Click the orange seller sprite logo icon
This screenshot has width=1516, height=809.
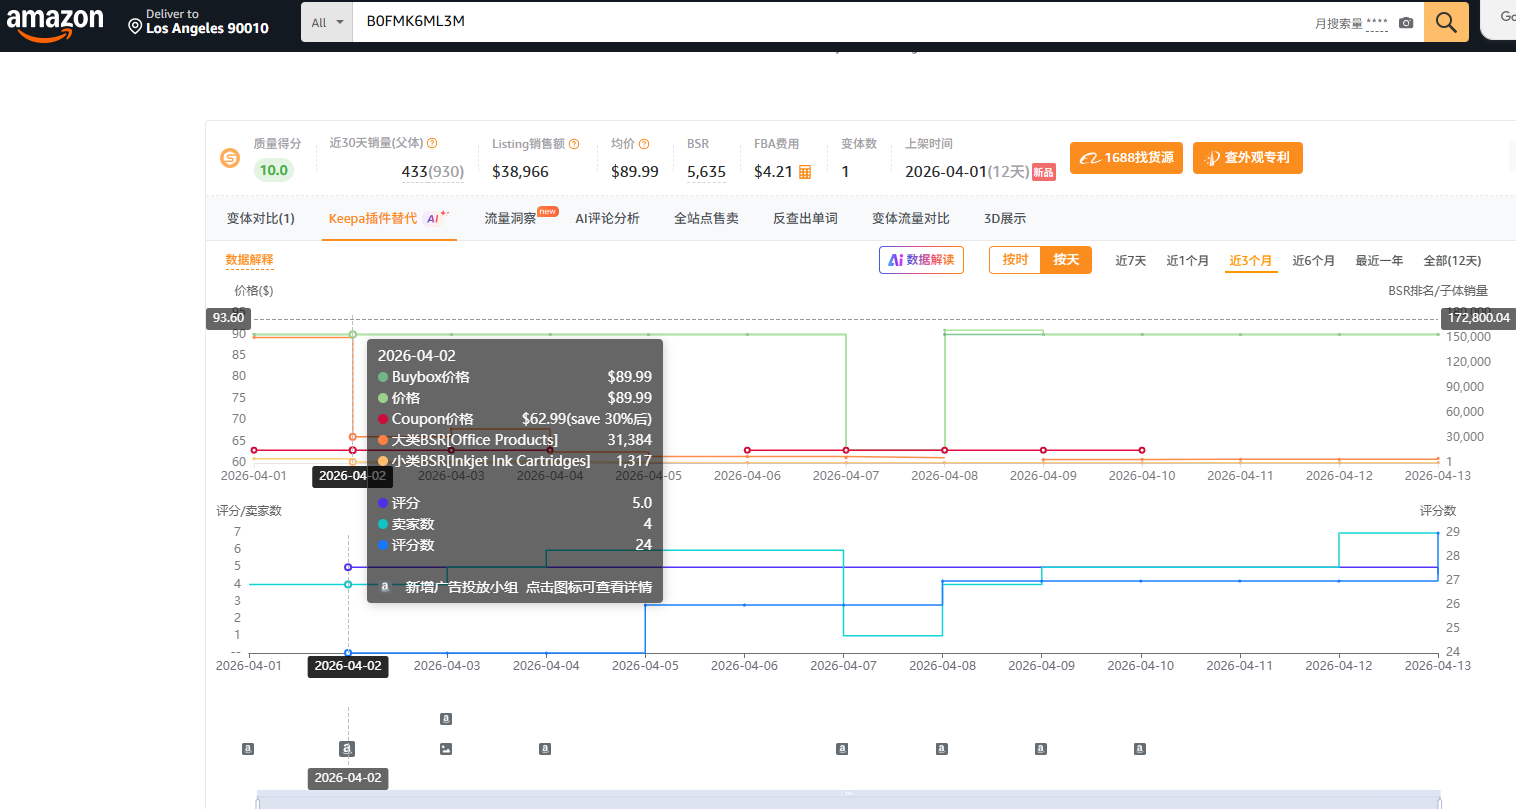pos(230,158)
